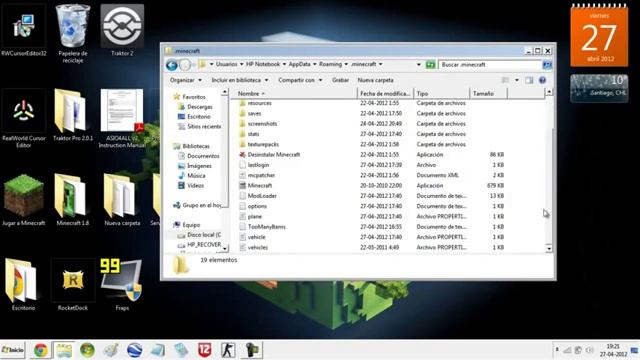Open the Compartir con menu

click(x=300, y=80)
